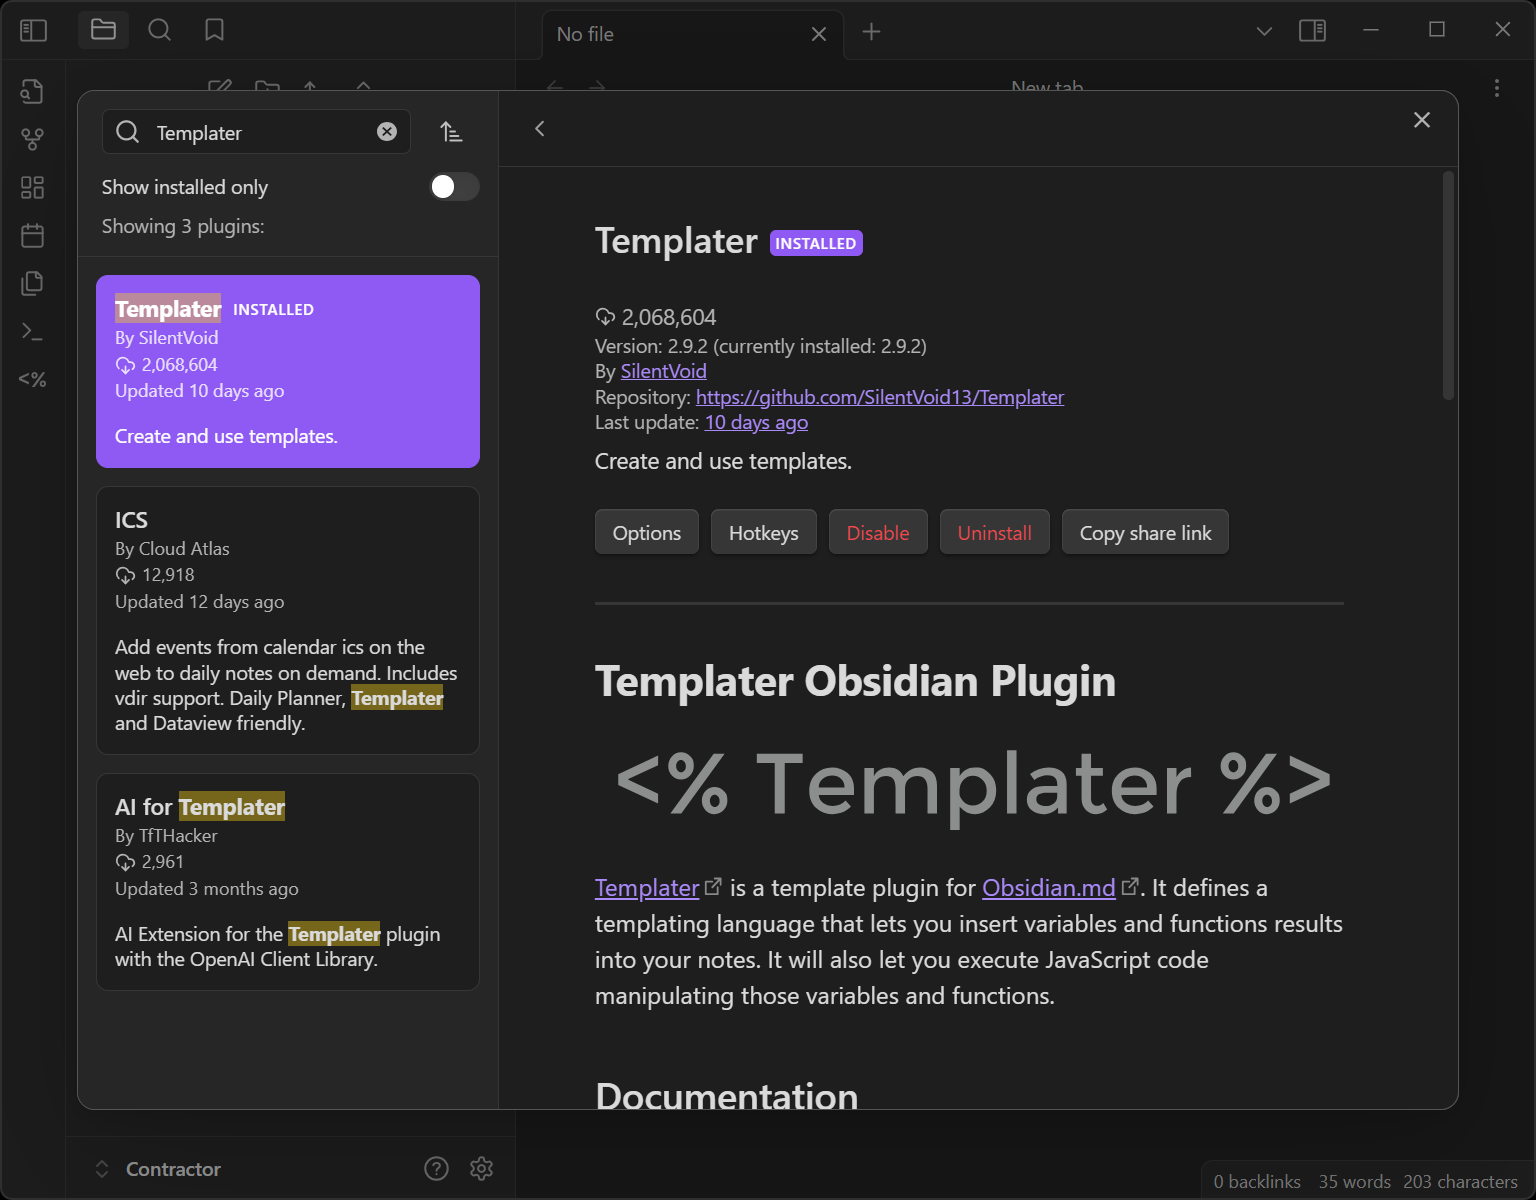This screenshot has width=1536, height=1200.
Task: Toggle Show installed only switch
Action: pyautogui.click(x=454, y=187)
